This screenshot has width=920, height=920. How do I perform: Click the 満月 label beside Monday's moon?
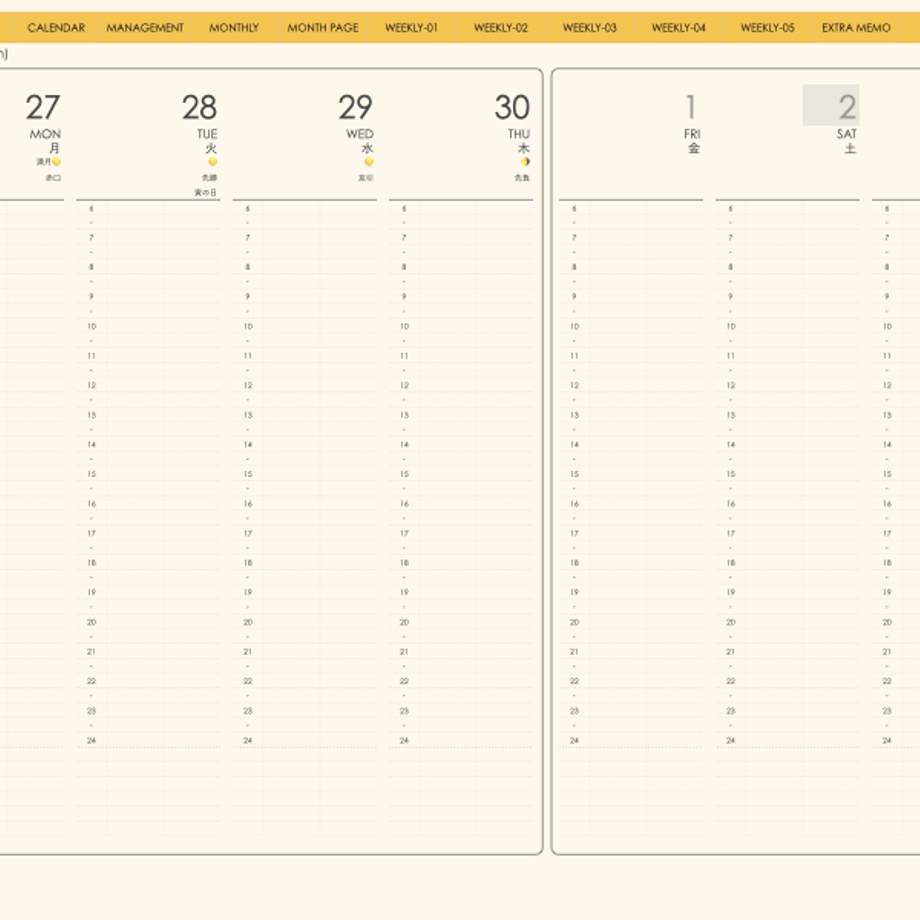(44, 162)
